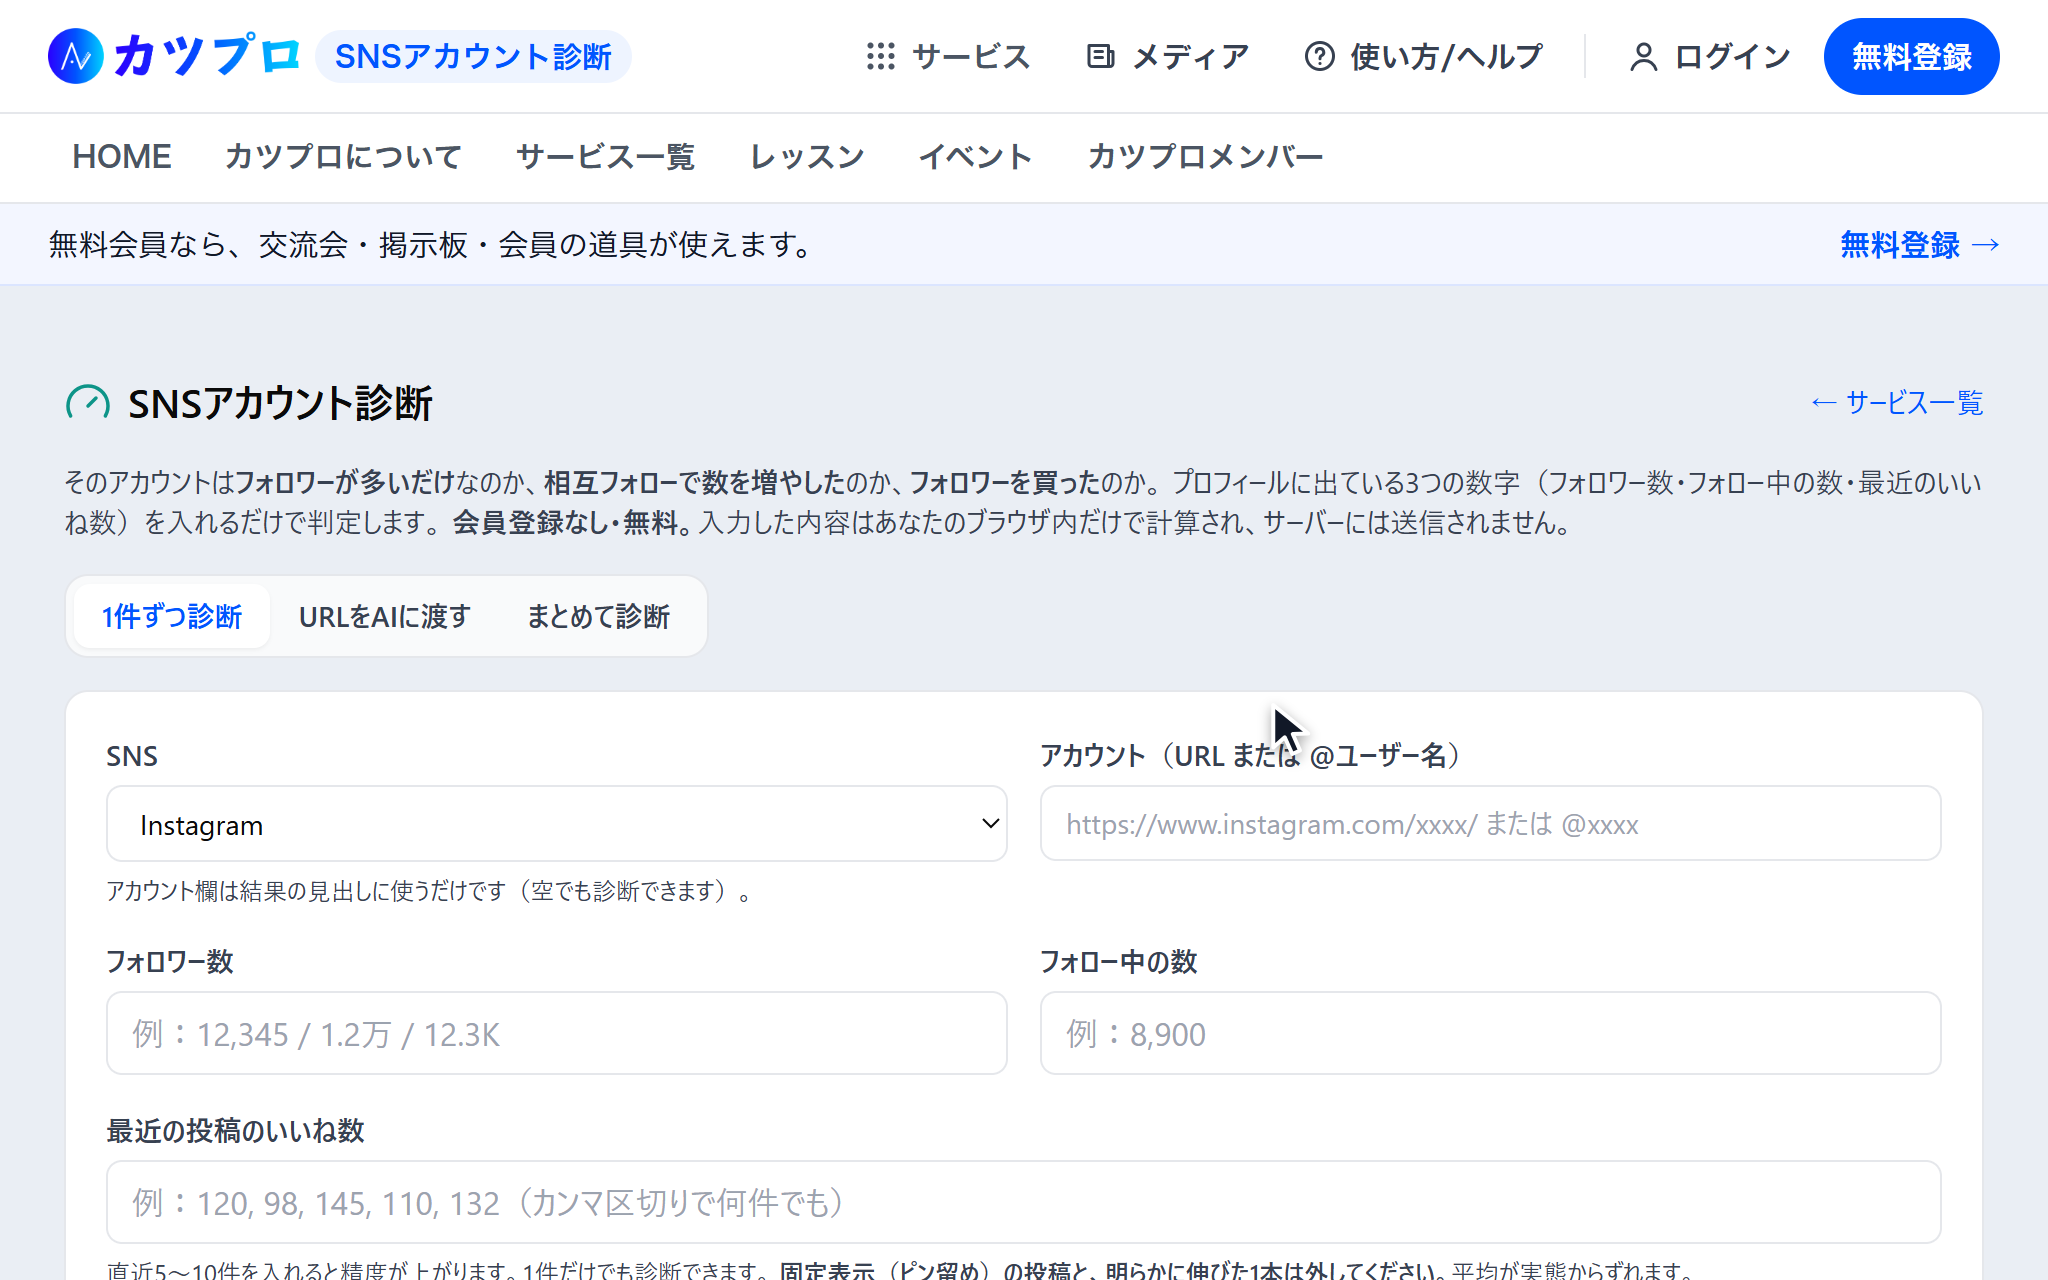The height and width of the screenshot is (1280, 2048).
Task: Open the メディア header menu
Action: point(1167,57)
